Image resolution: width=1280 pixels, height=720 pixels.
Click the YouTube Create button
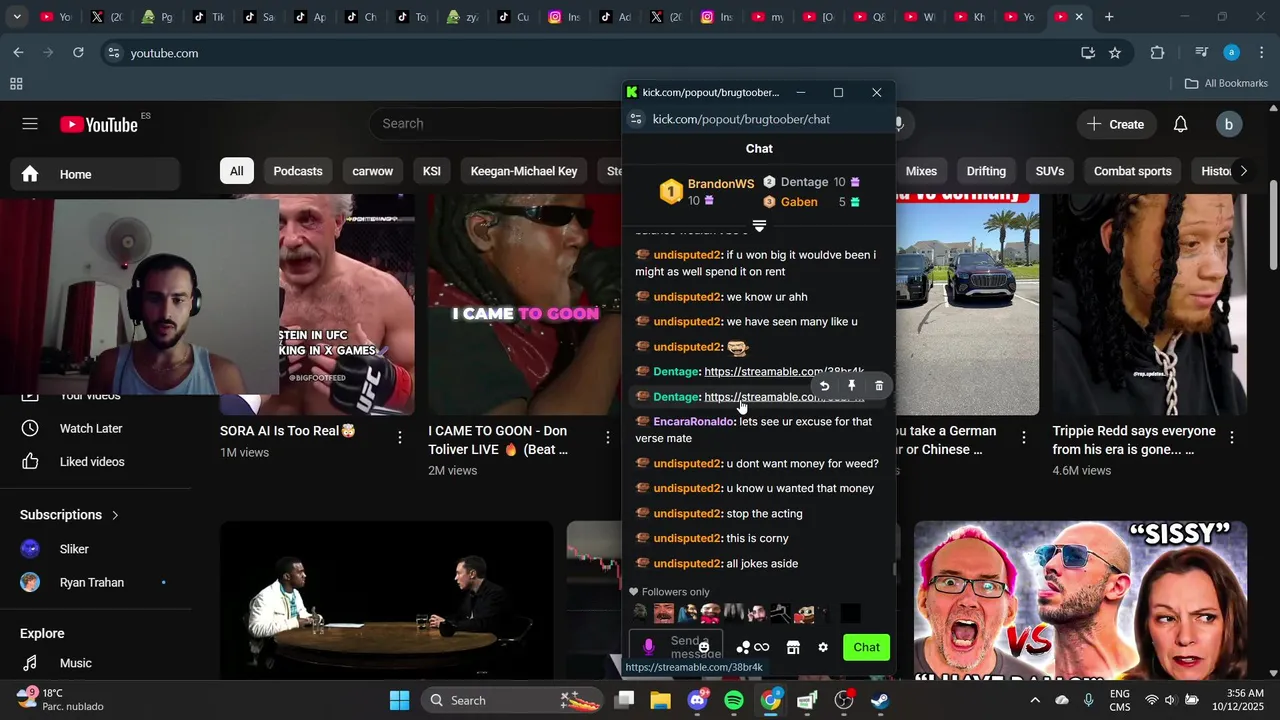tap(1116, 124)
